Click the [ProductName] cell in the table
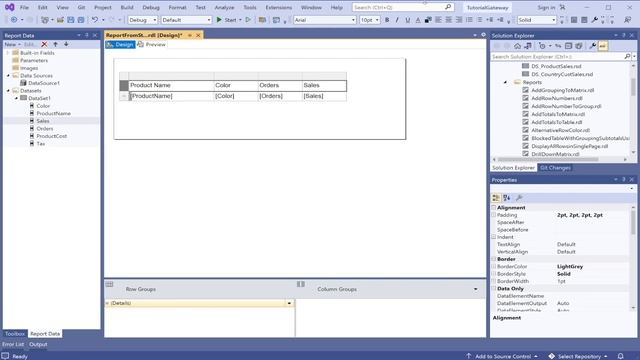The width and height of the screenshot is (640, 360). tap(171, 96)
